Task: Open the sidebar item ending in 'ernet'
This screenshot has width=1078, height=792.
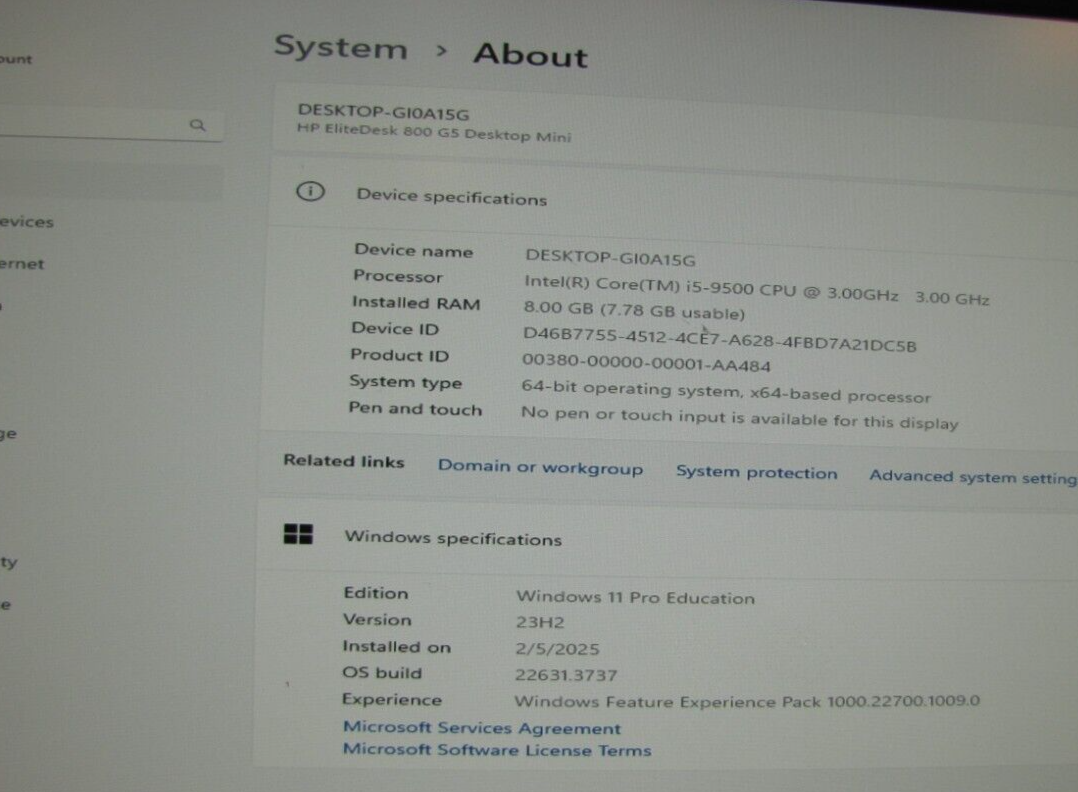Action: 22,263
